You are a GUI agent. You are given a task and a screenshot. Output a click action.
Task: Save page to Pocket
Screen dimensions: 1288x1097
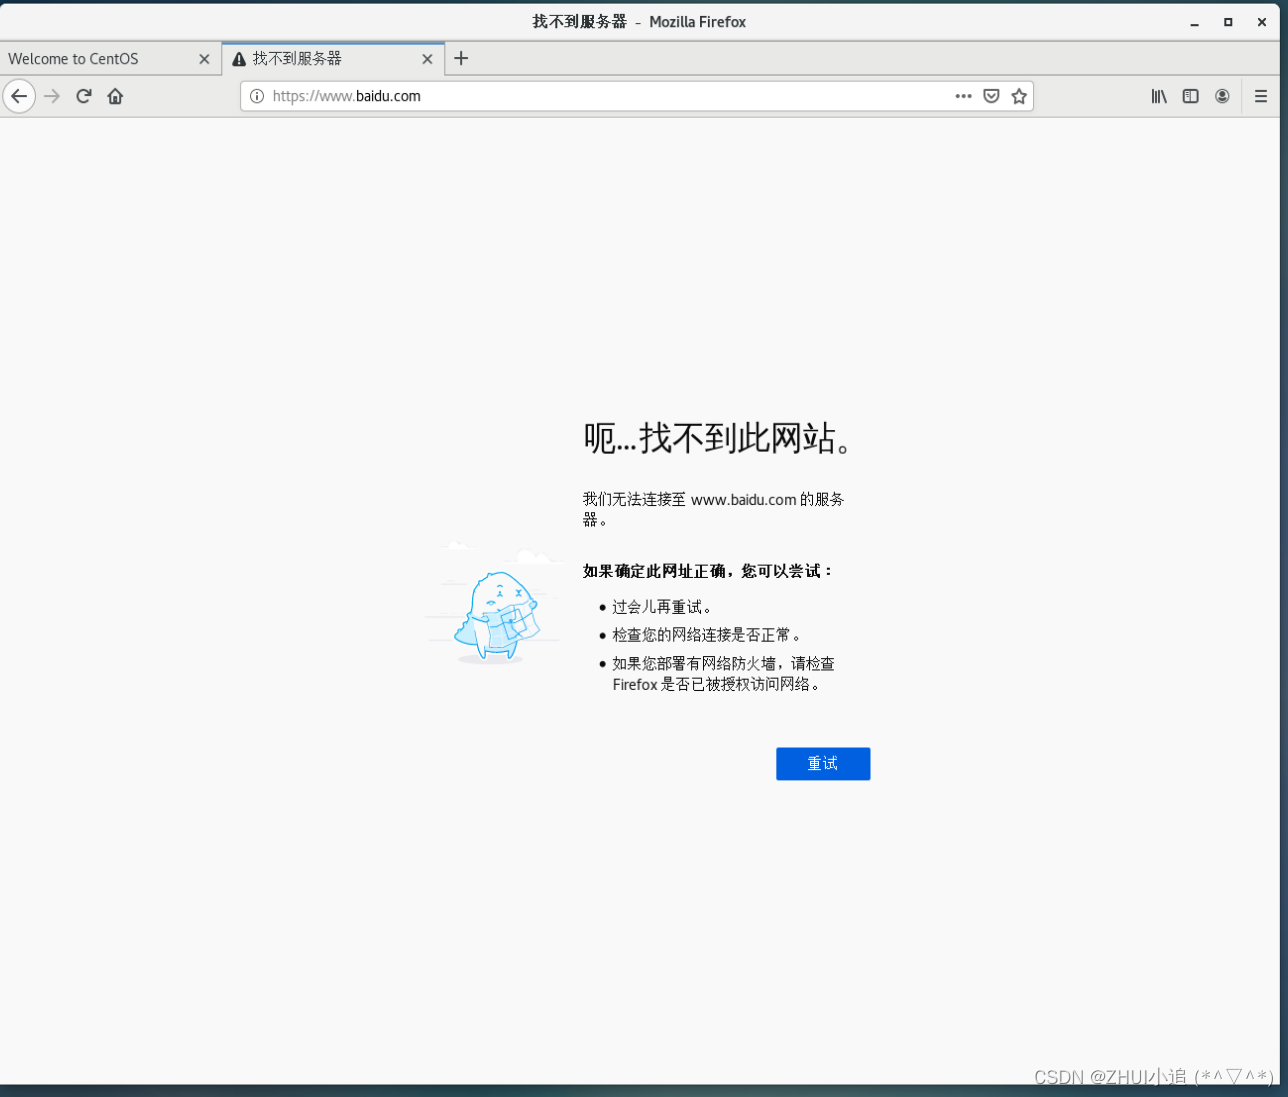click(991, 96)
